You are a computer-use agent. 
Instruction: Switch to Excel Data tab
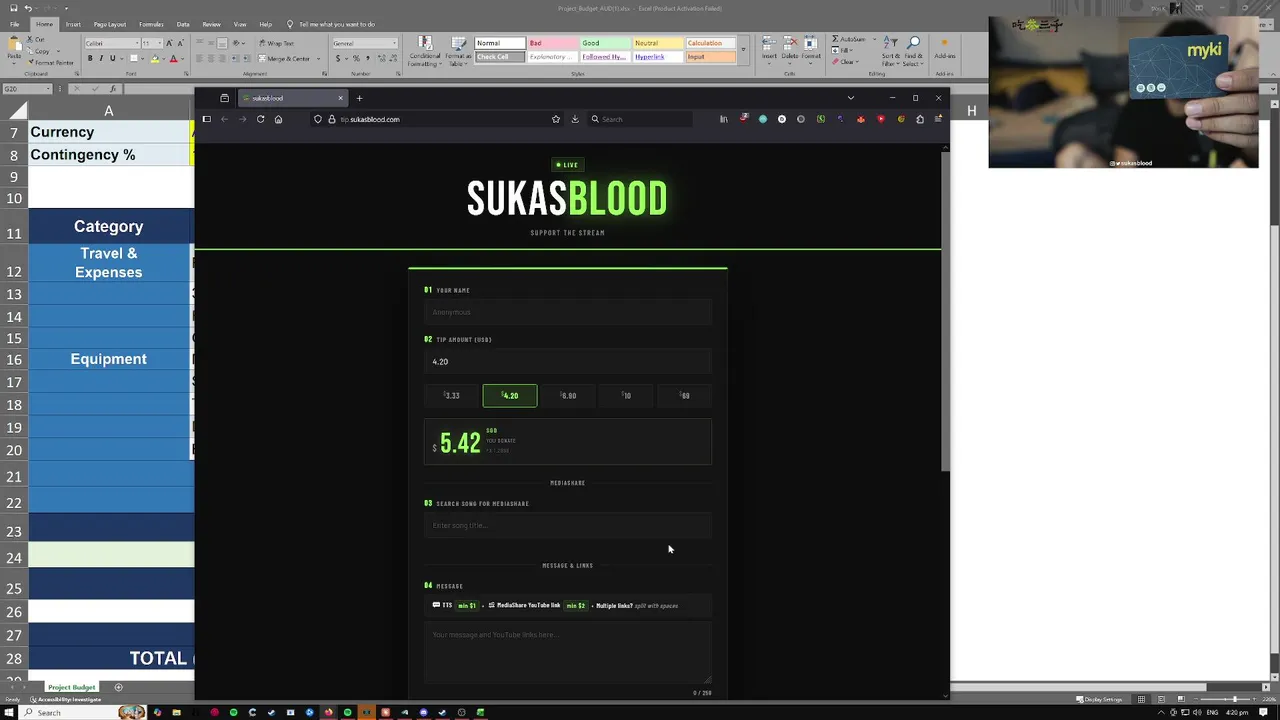point(183,24)
